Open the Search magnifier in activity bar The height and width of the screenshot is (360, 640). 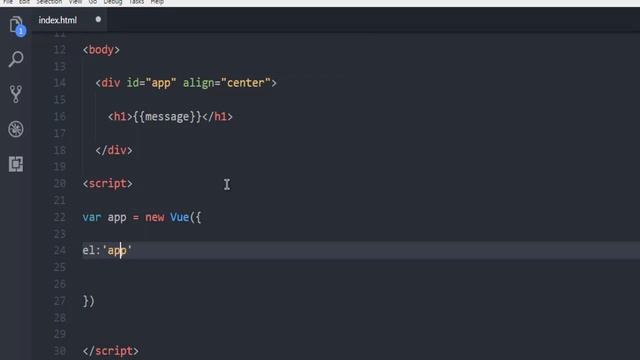(x=16, y=59)
